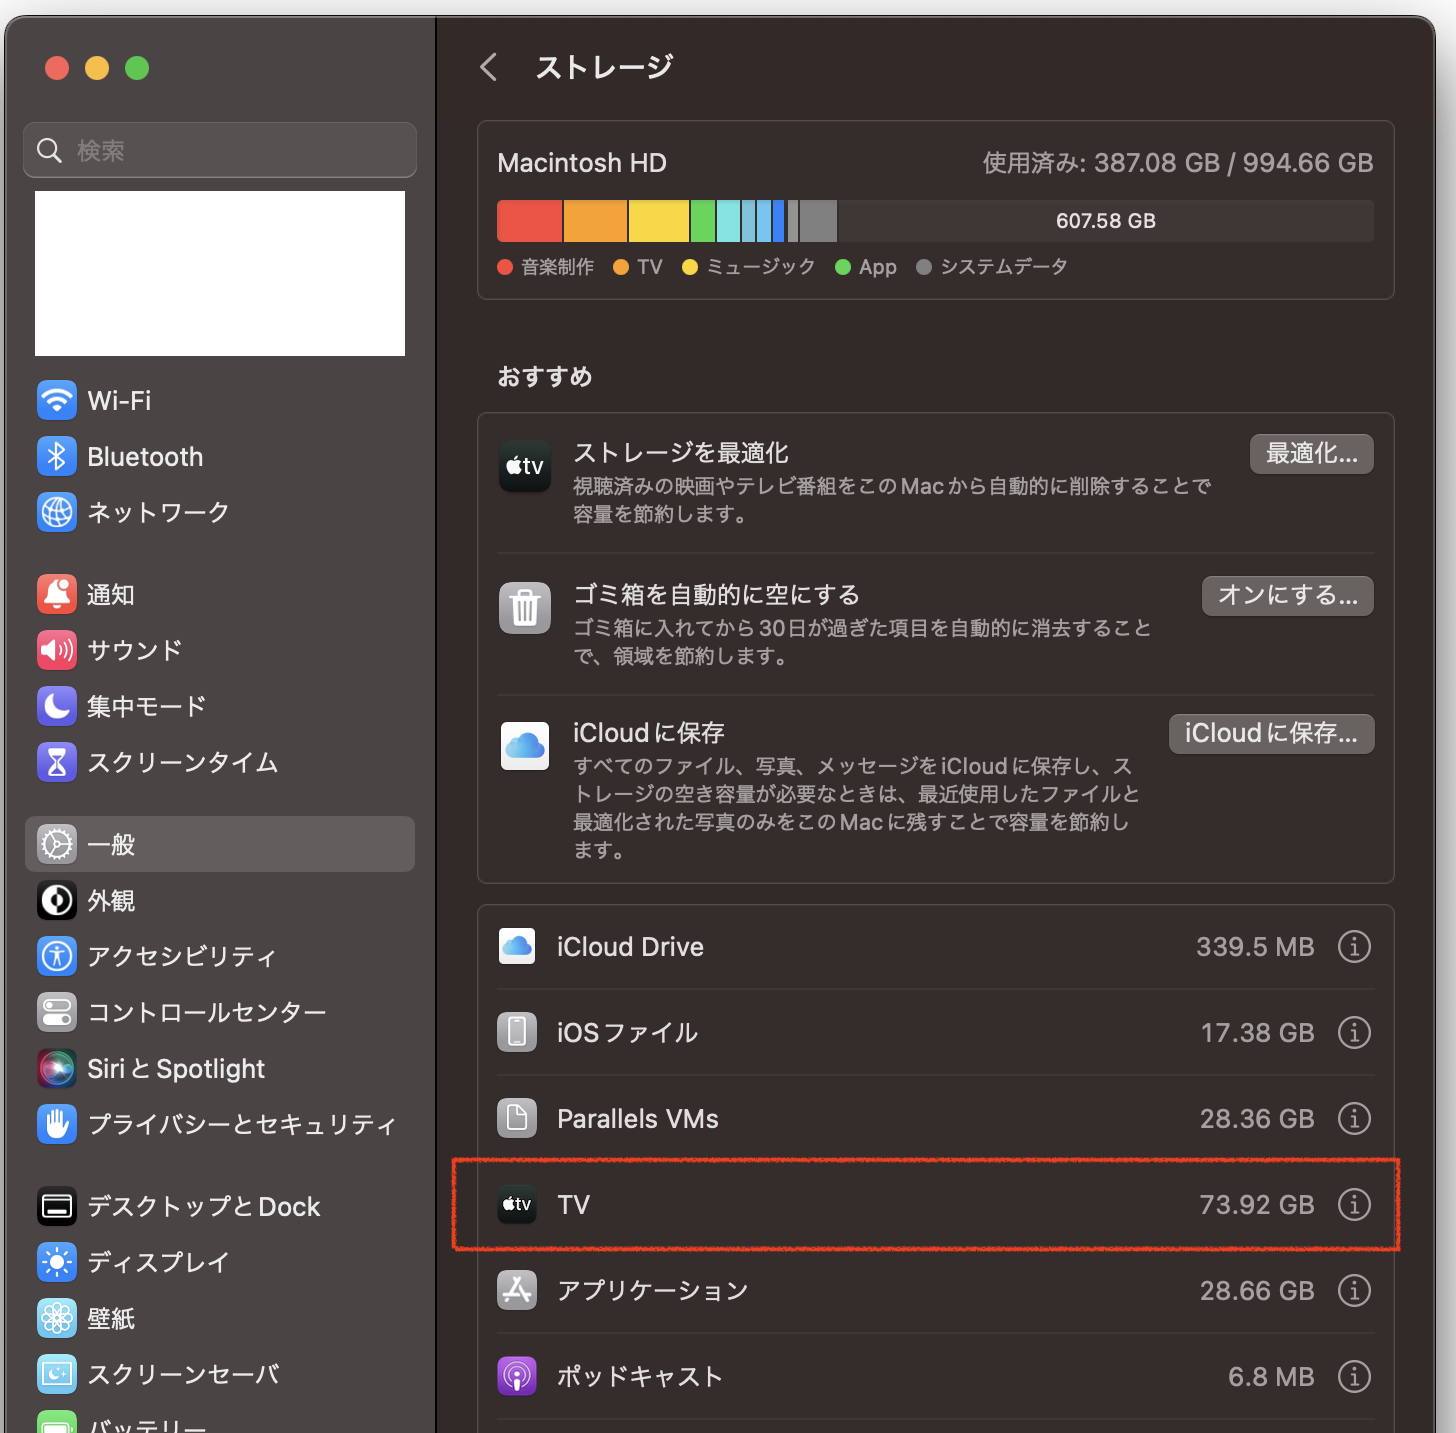Click the Apple TV icon beside ストレージを最適化
The image size is (1456, 1433).
click(x=525, y=466)
